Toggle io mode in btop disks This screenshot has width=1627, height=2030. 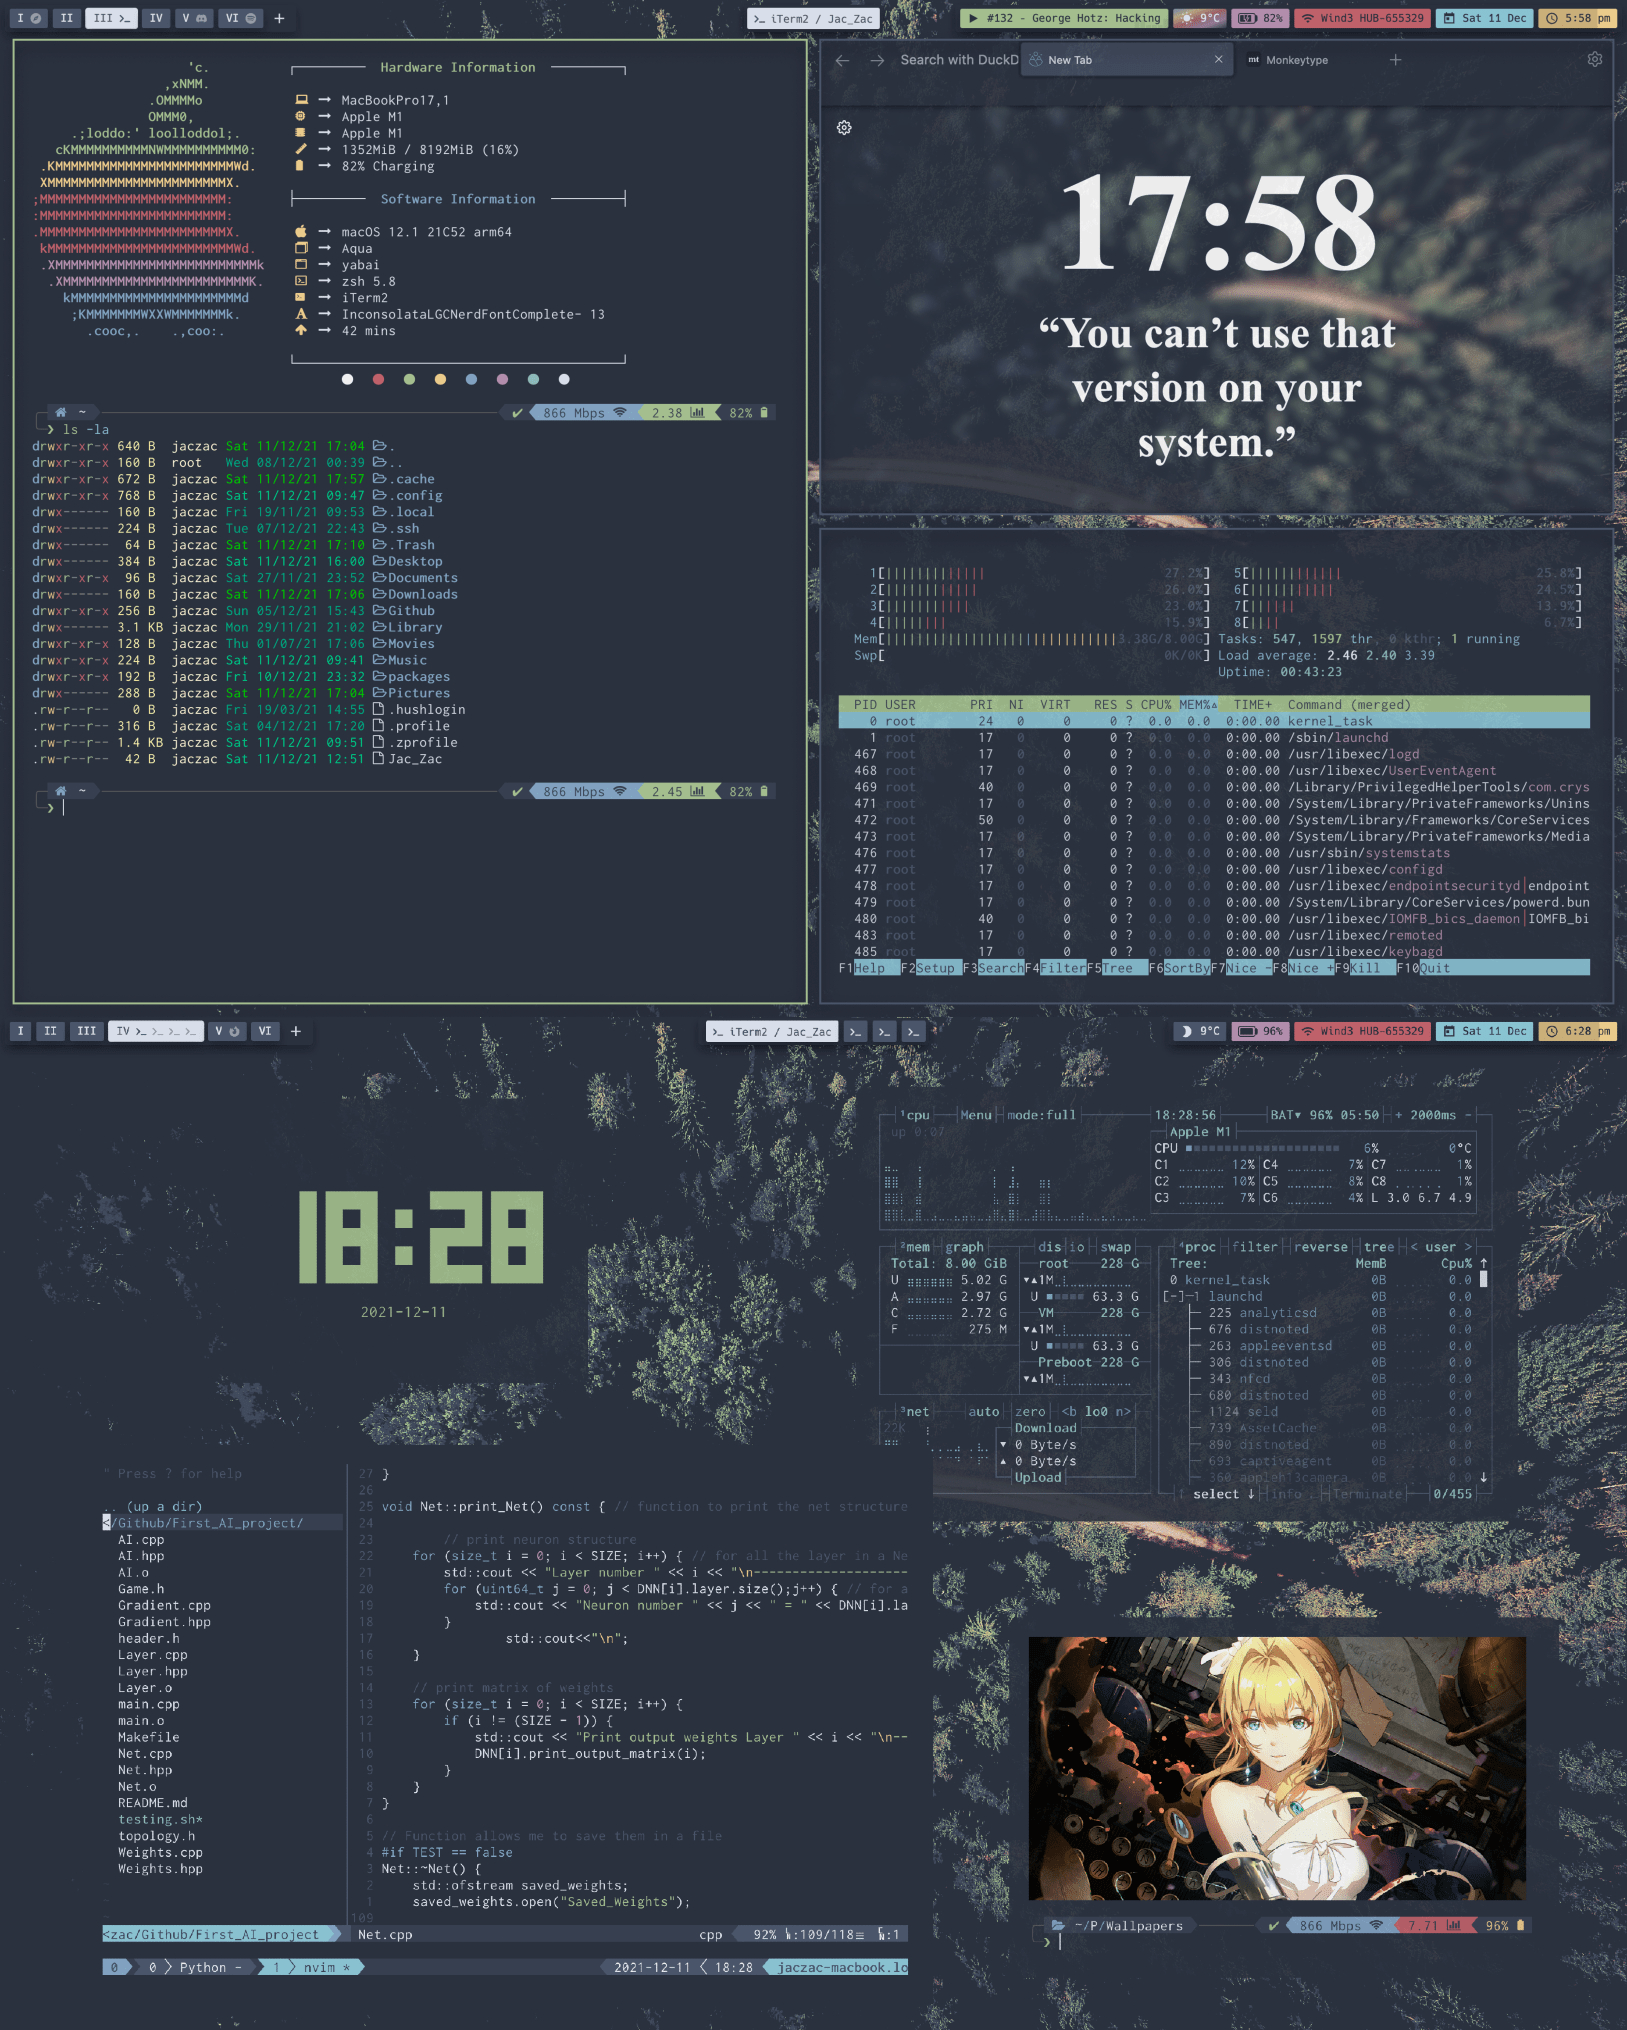1077,1247
